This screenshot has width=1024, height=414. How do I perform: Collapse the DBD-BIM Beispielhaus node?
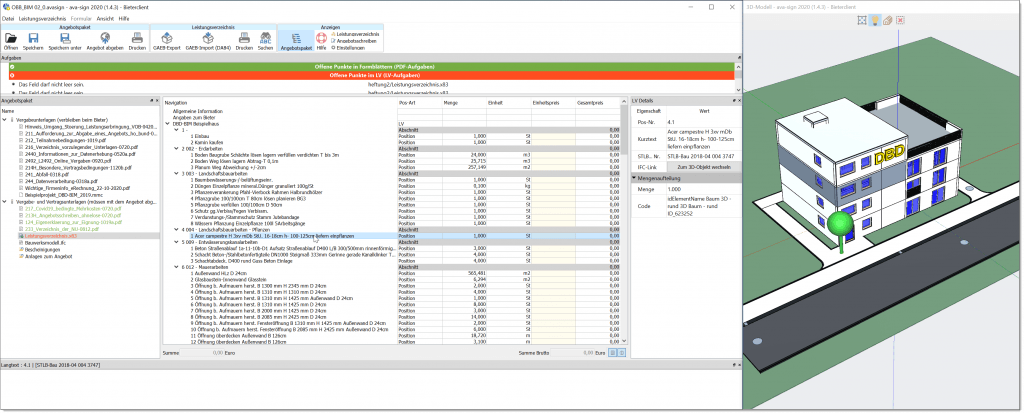(168, 123)
